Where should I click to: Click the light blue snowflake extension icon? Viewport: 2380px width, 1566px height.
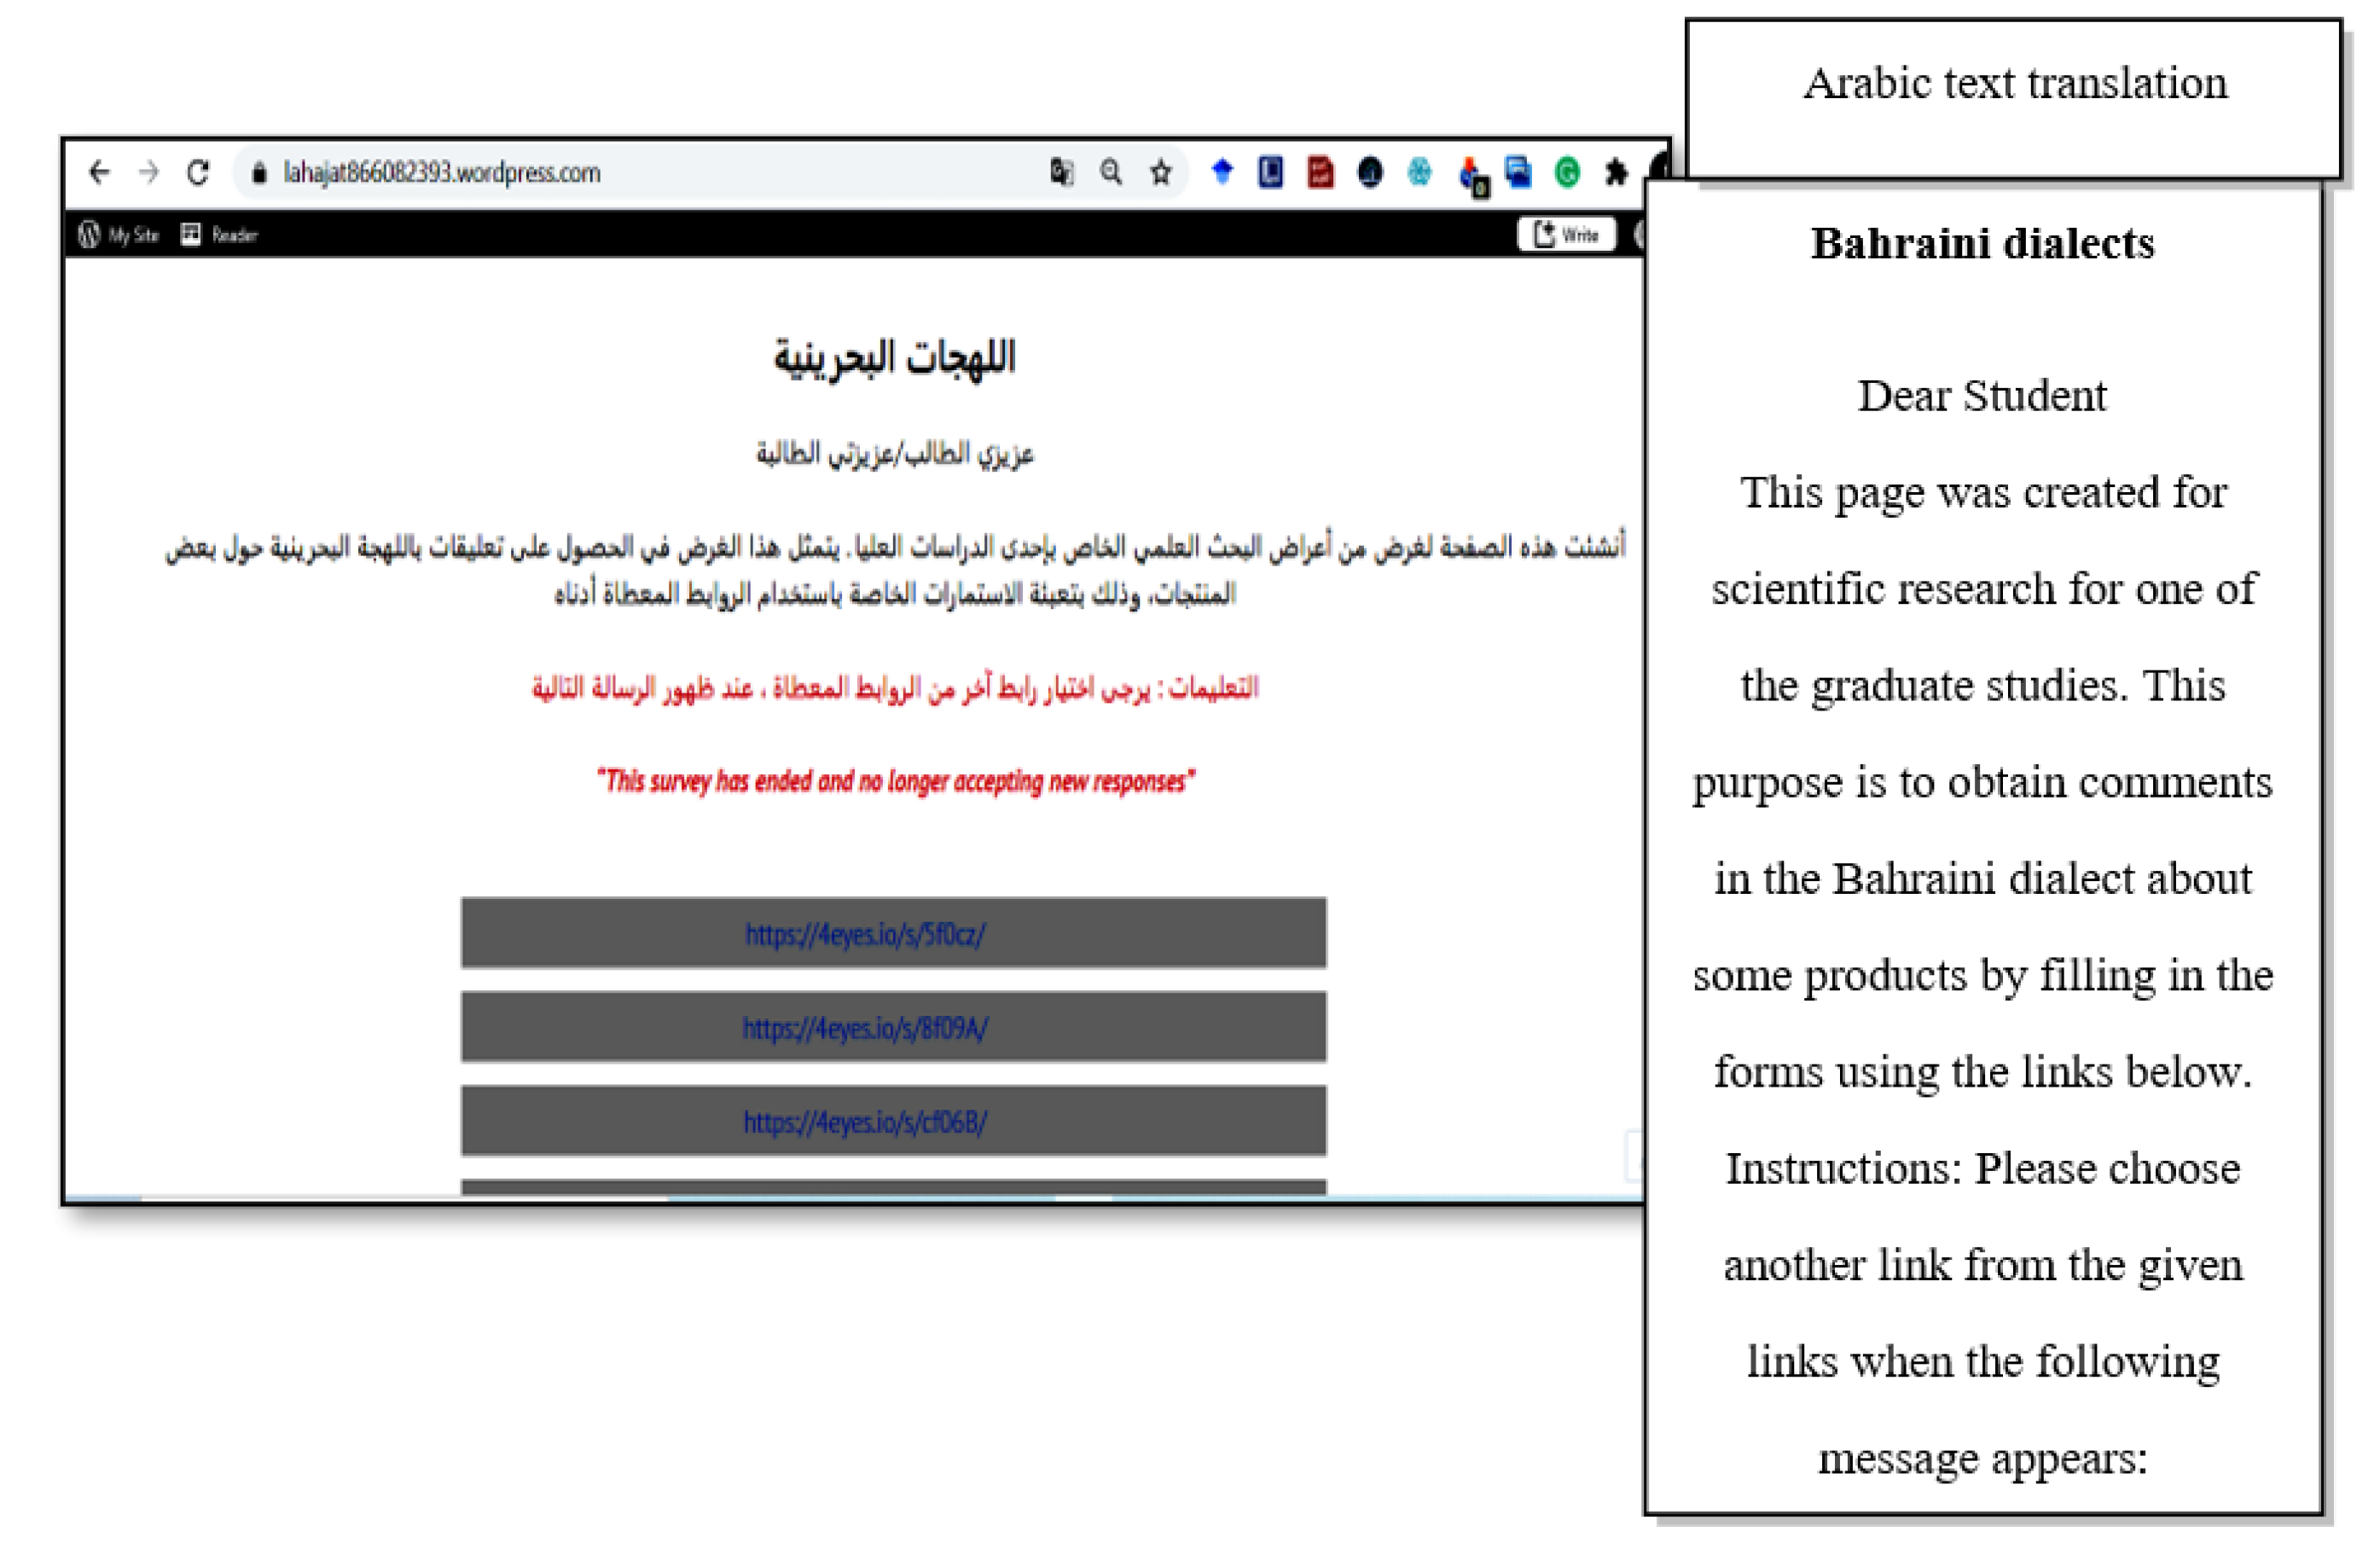pos(1419,173)
